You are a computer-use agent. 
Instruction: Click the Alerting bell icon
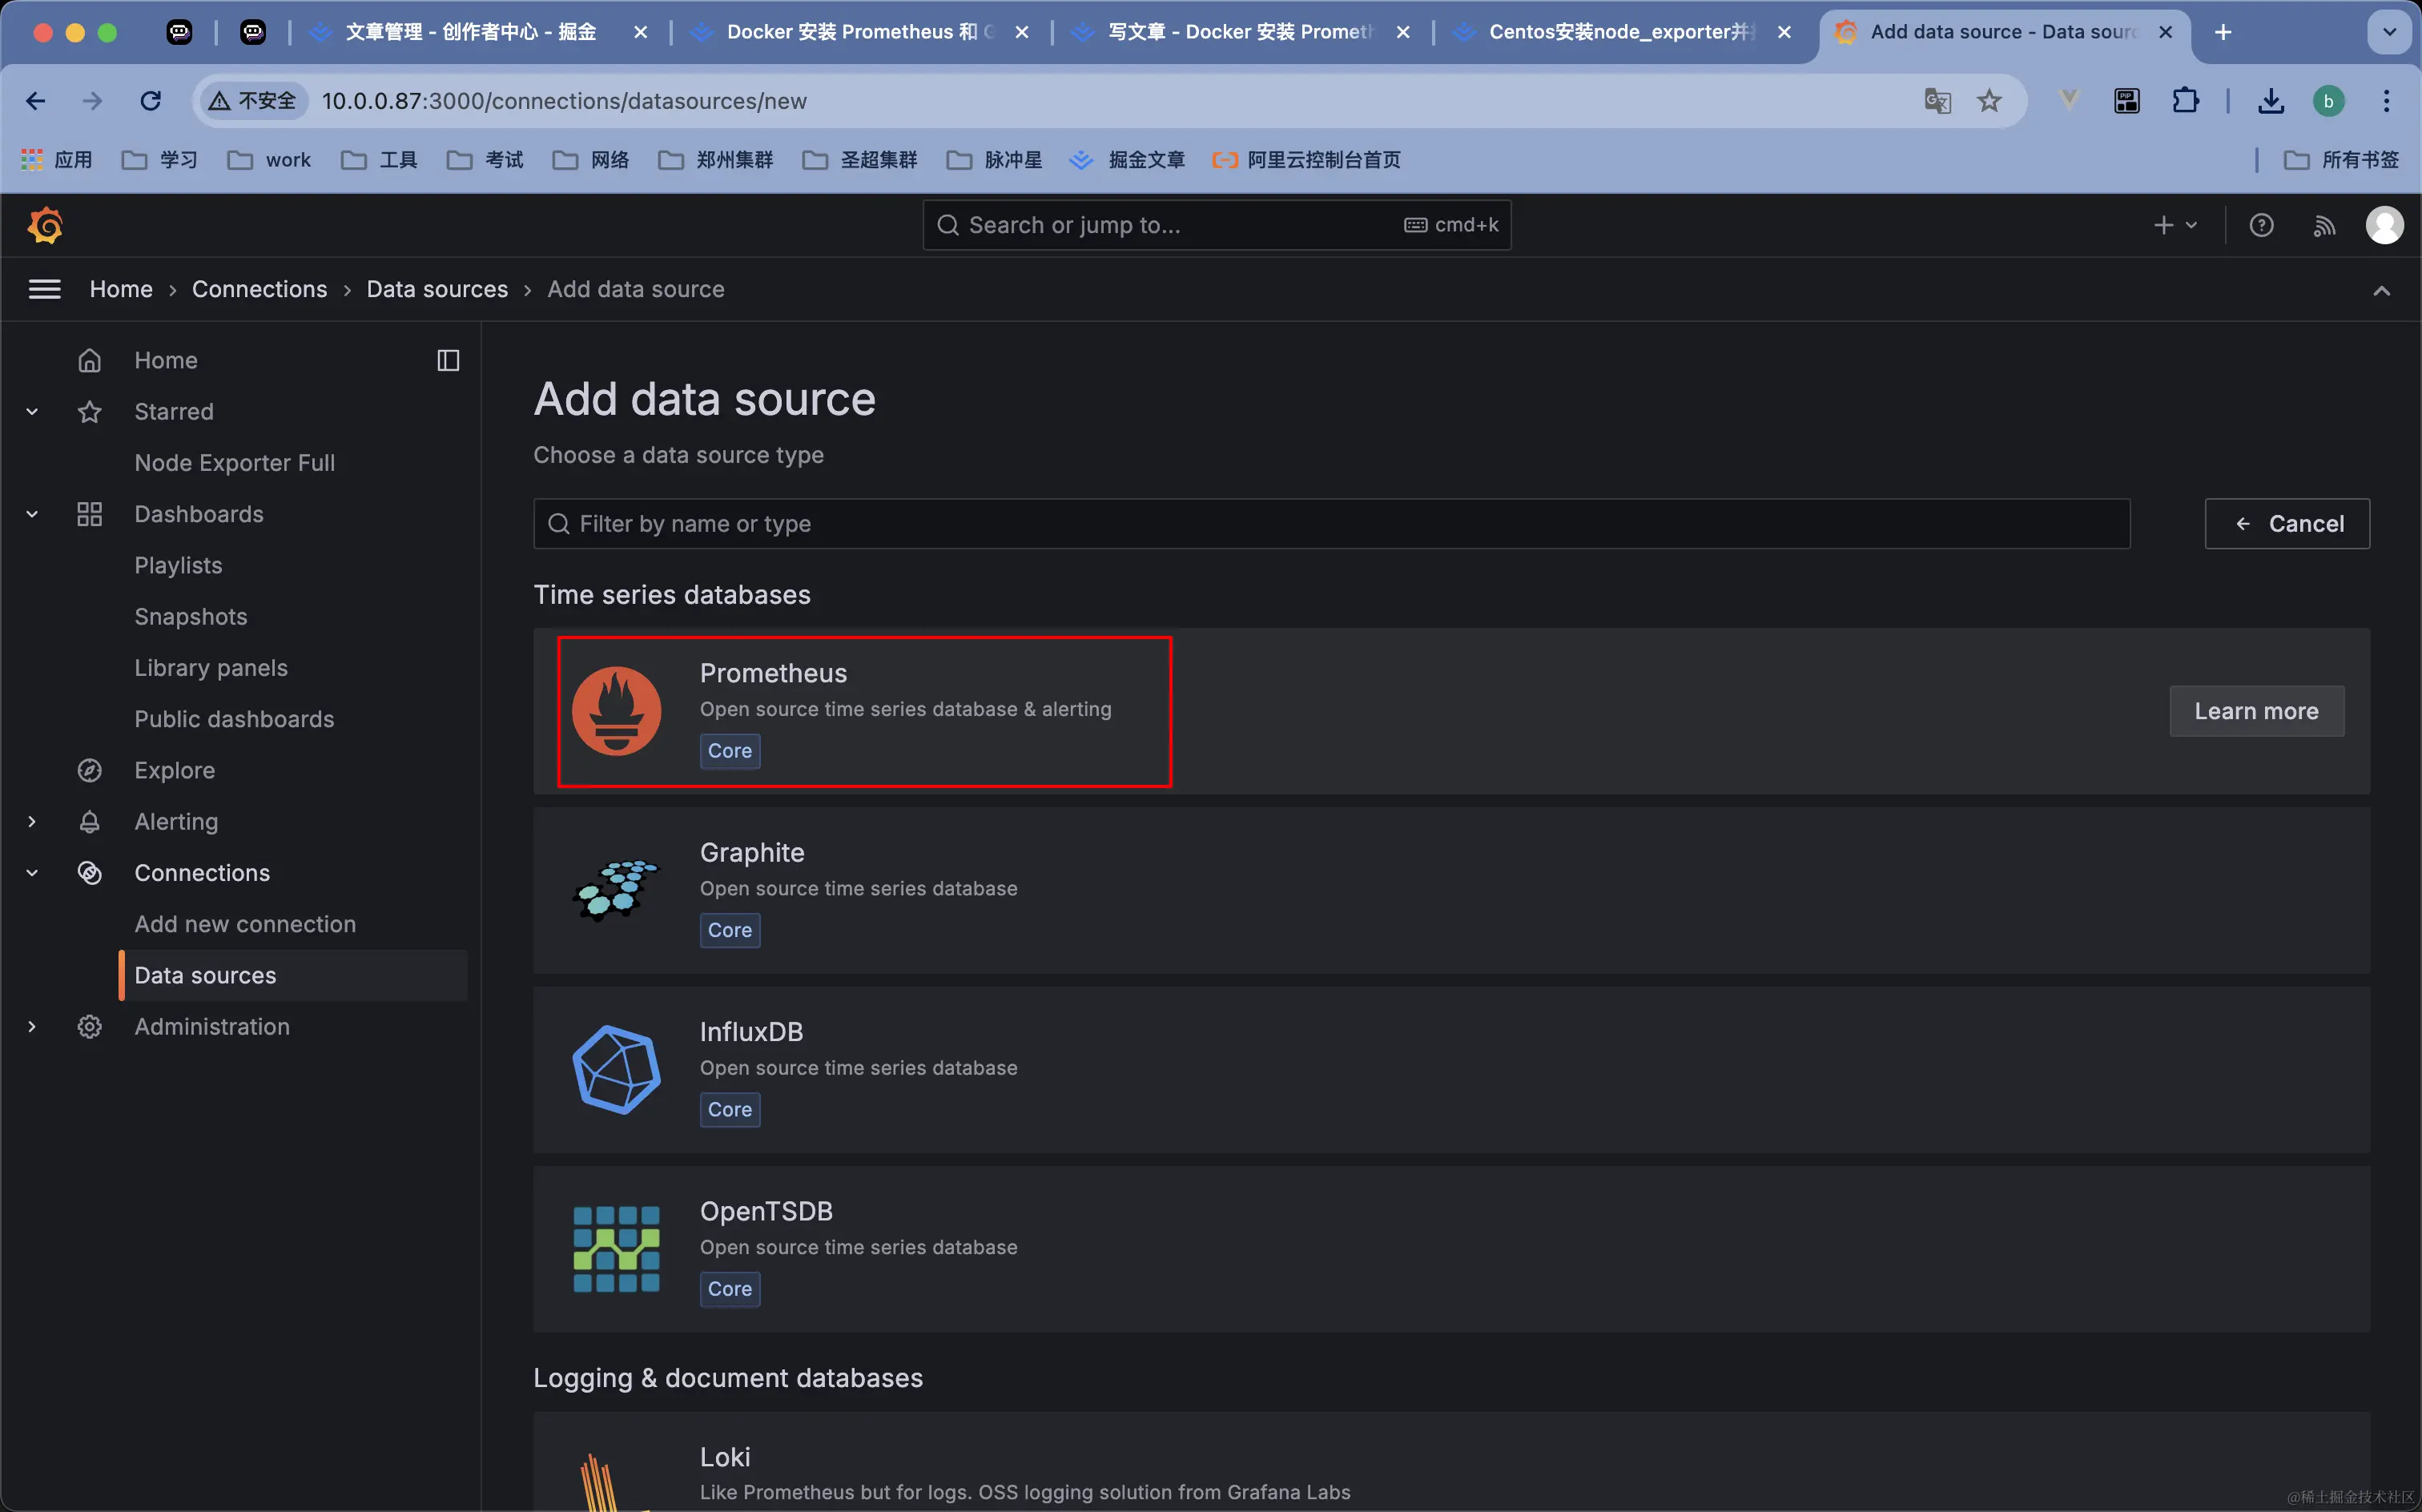click(x=90, y=821)
